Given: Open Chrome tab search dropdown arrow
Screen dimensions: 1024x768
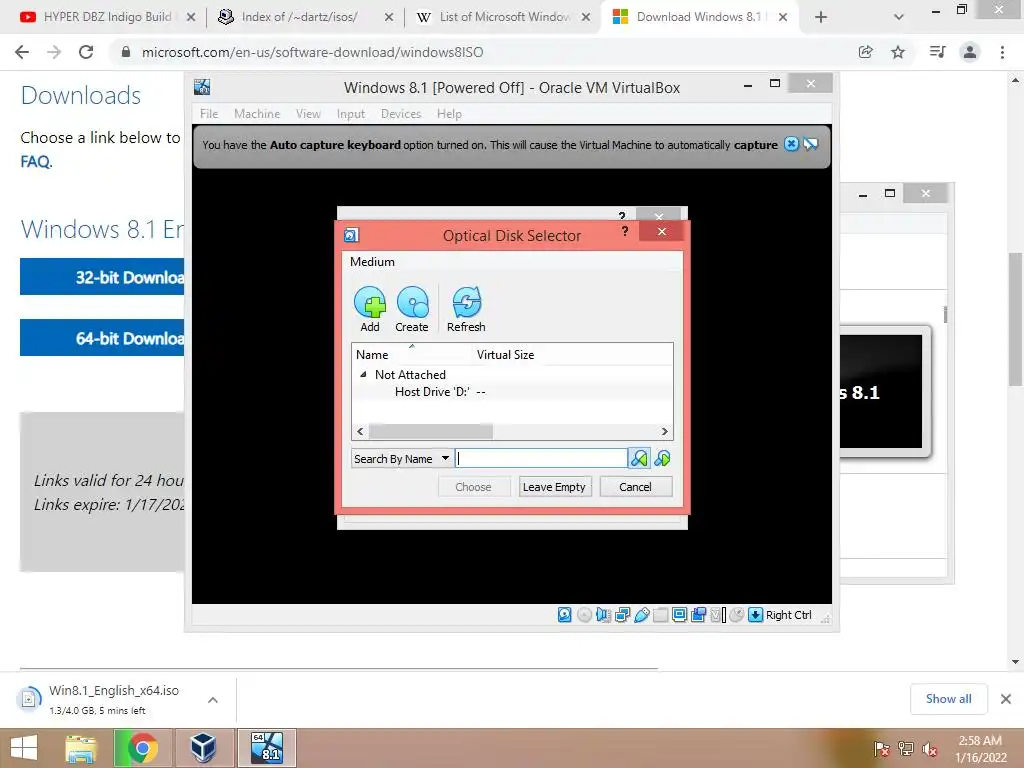Looking at the screenshot, I should (899, 17).
